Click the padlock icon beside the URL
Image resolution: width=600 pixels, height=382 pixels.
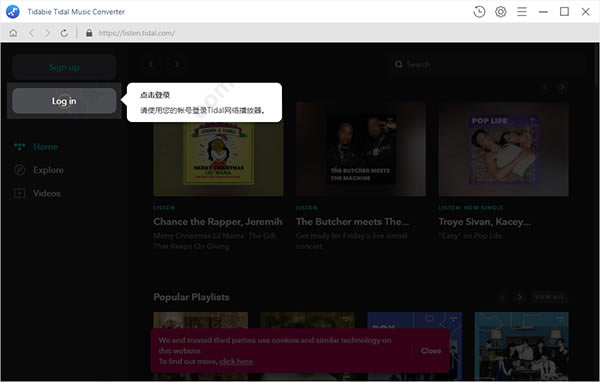pos(89,33)
